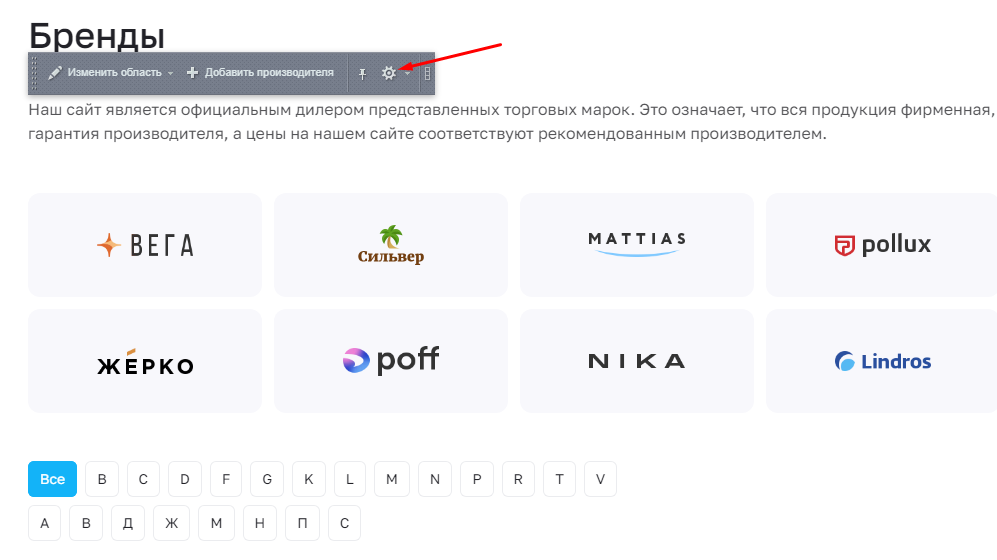Click the toolbar's right collapse handle
The image size is (997, 560).
click(x=427, y=74)
